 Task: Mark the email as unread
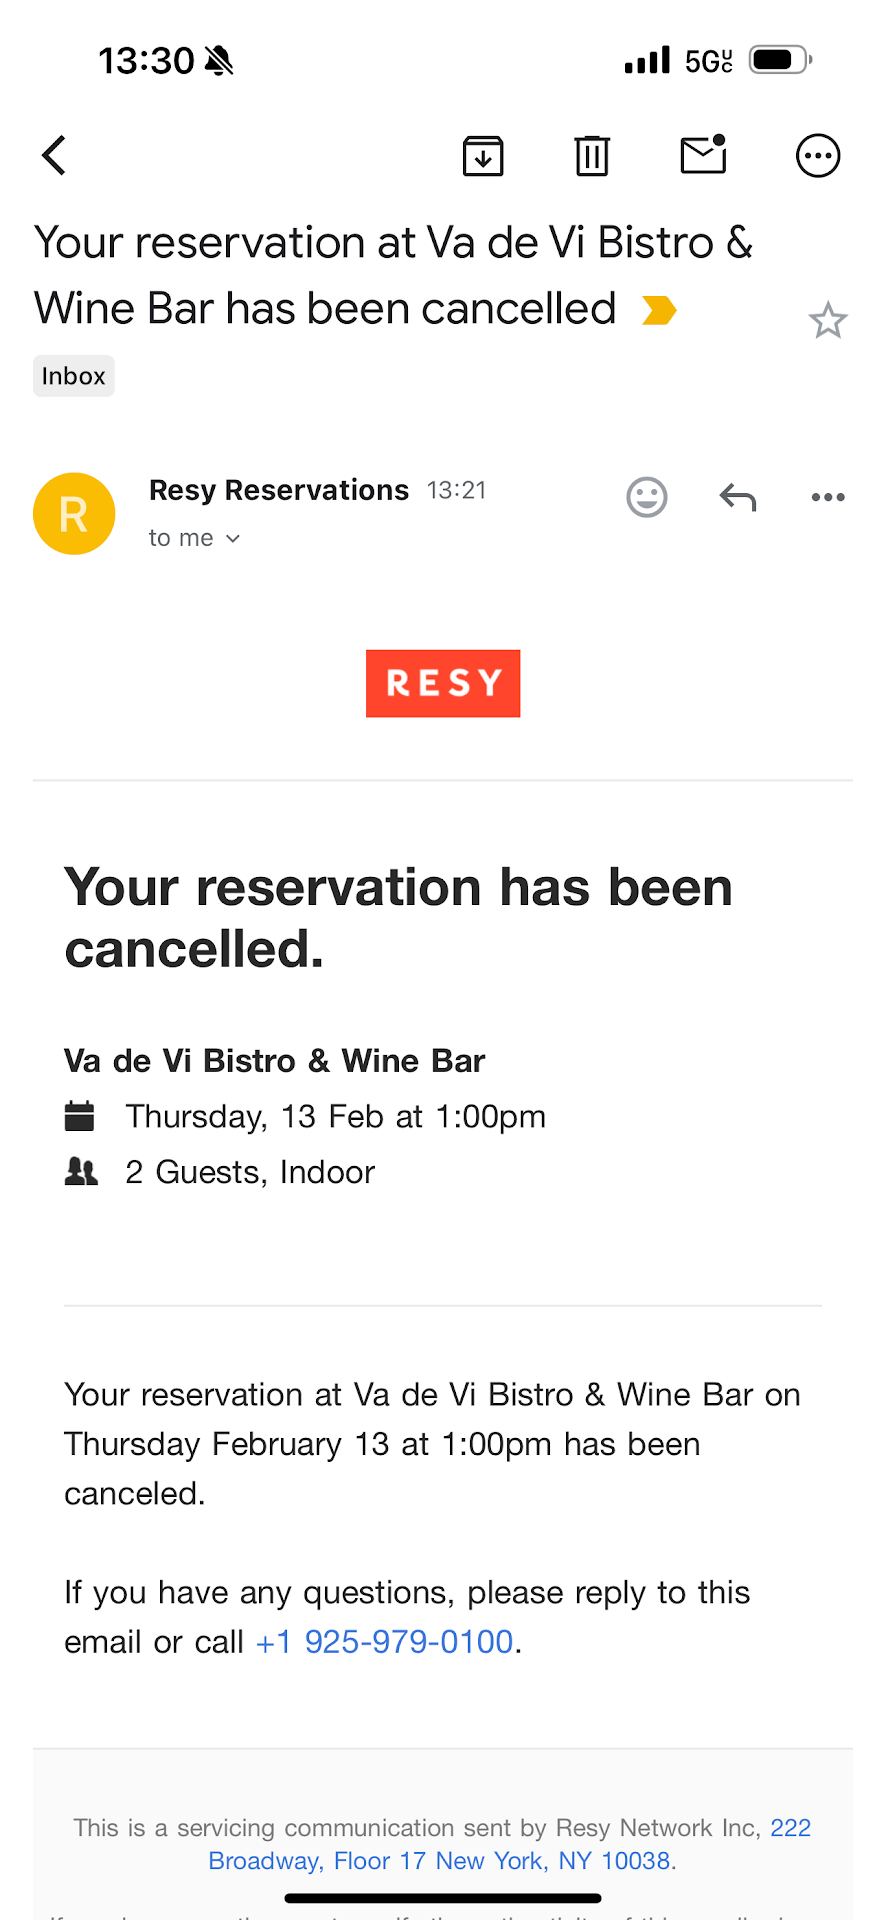(703, 155)
